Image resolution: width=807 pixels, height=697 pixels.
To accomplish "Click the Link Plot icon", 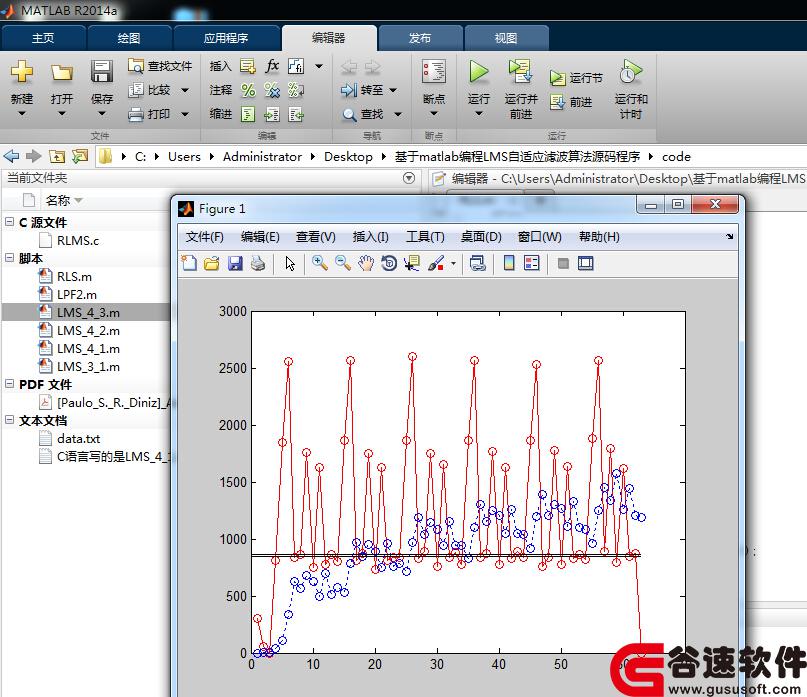I will (478, 264).
